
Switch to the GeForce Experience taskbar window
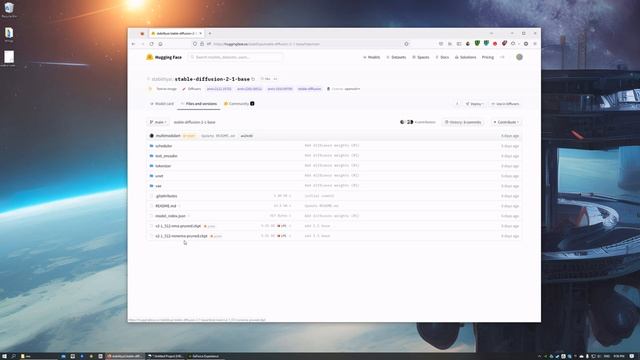(205, 356)
